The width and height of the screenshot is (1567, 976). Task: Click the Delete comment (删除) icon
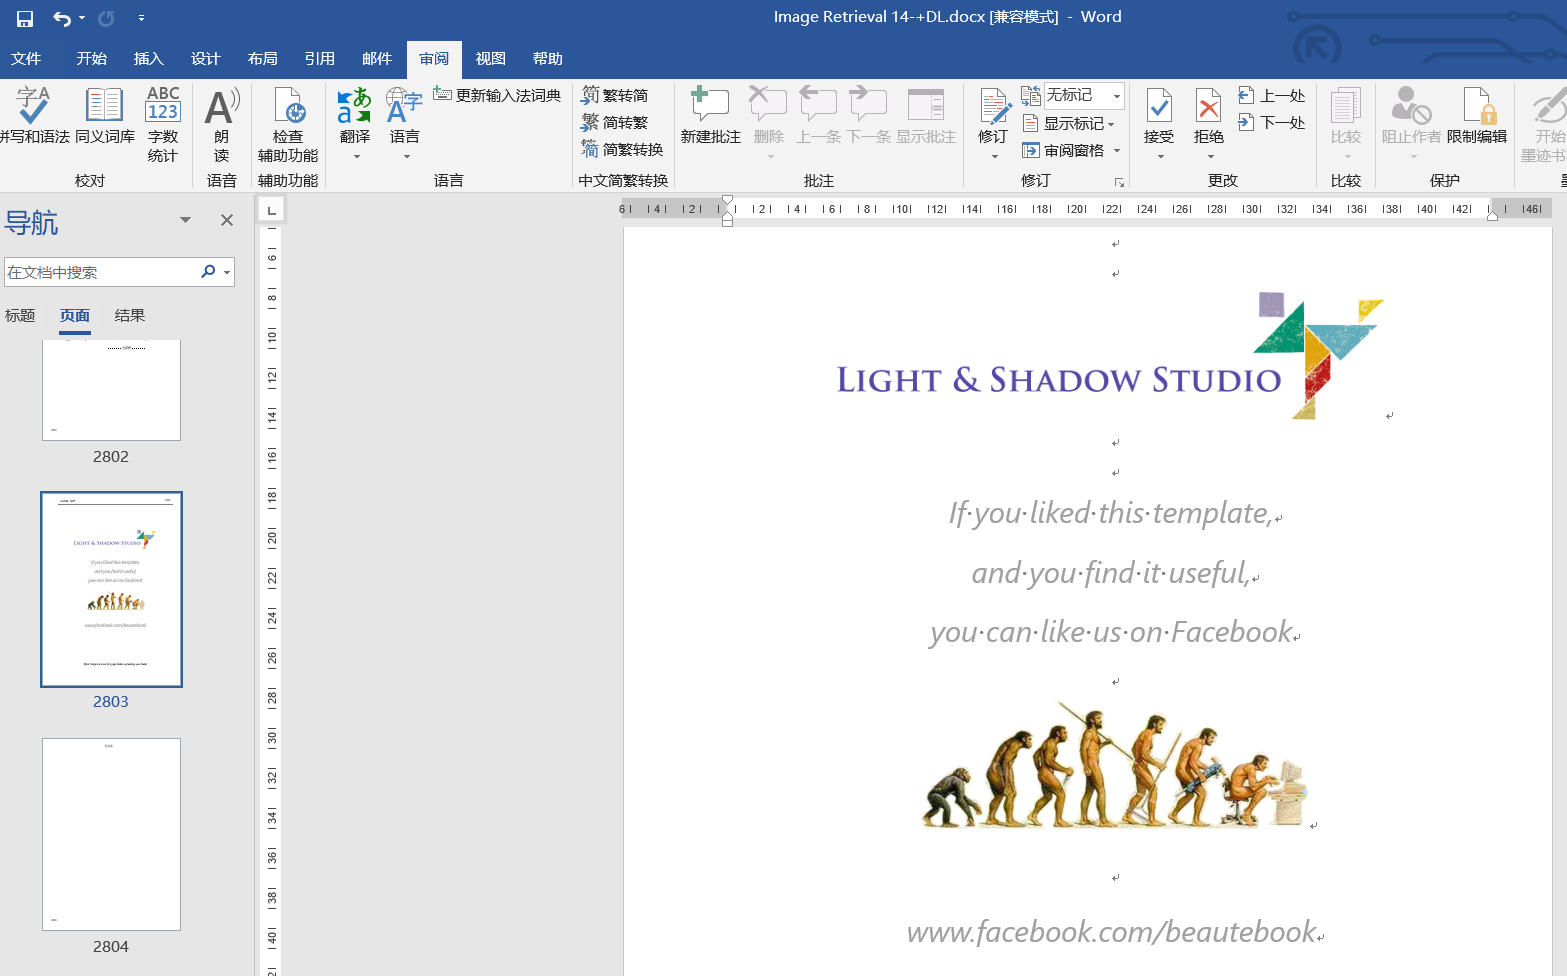click(x=769, y=106)
